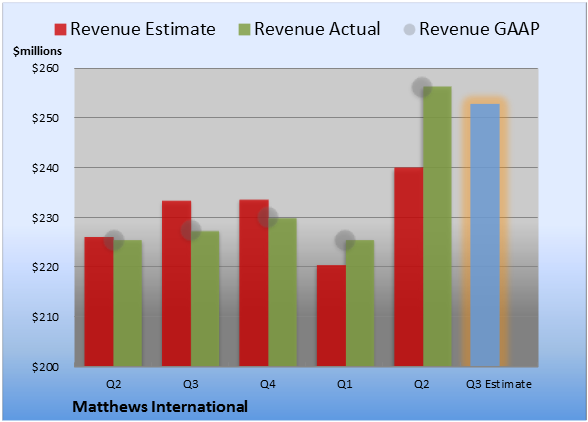Click the '$220' y-axis label
The height and width of the screenshot is (422, 588).
45,267
